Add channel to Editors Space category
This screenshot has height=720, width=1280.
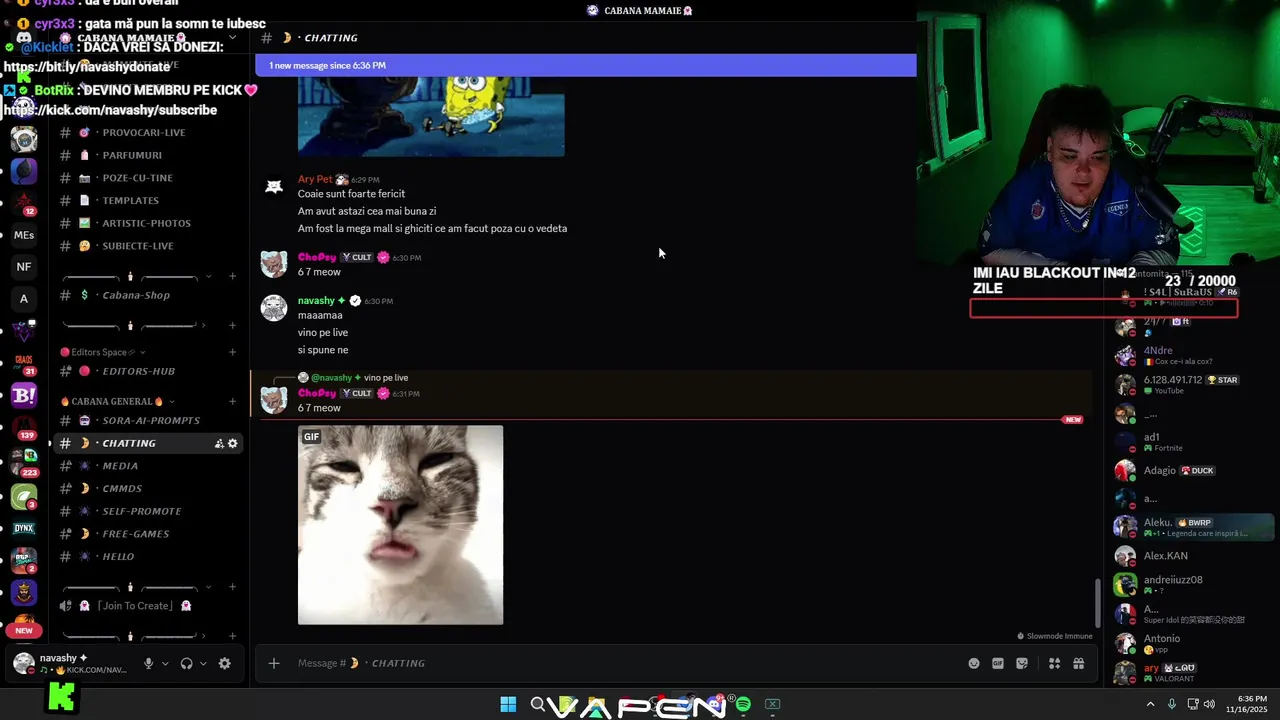(x=233, y=352)
